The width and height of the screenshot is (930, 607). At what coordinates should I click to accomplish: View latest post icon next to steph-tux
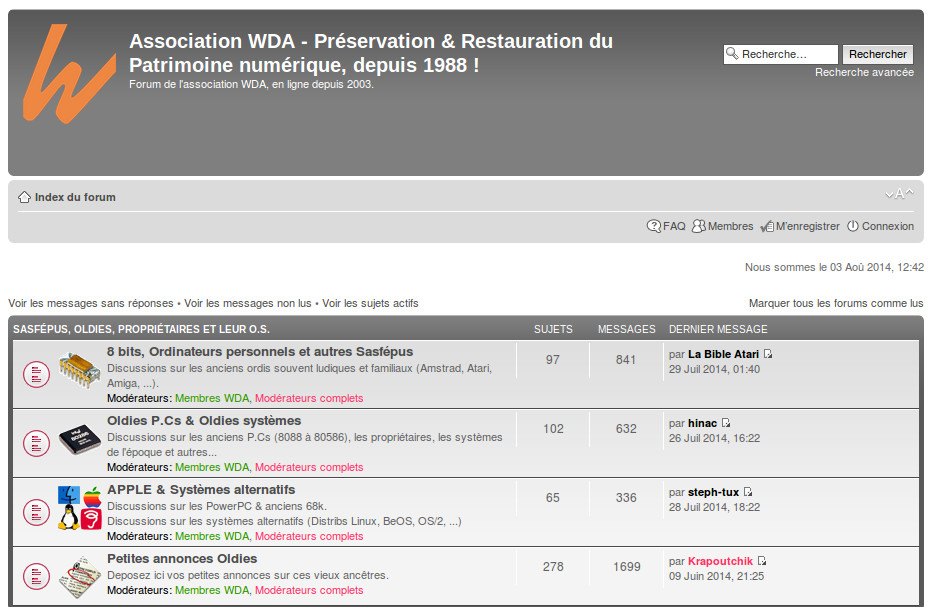click(748, 493)
